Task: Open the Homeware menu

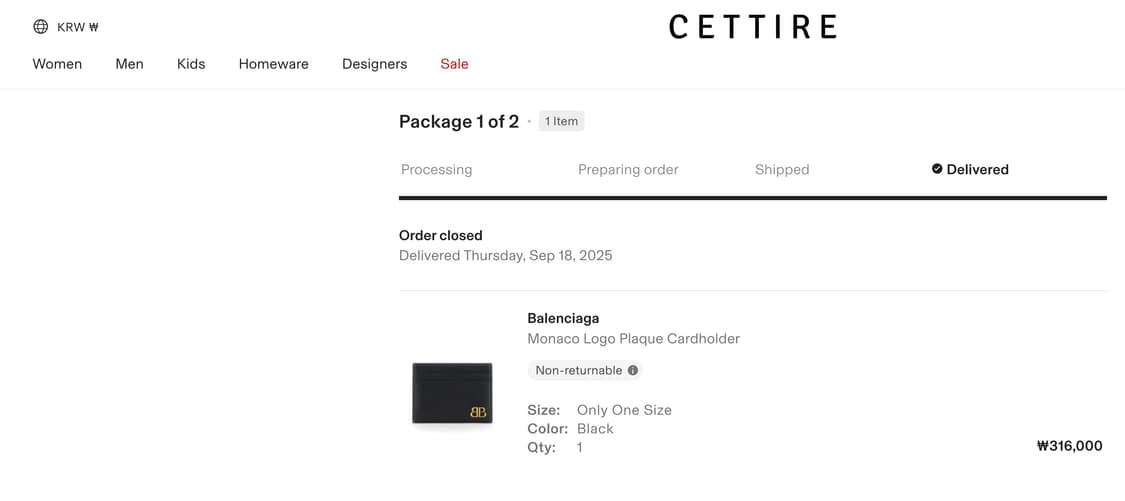Action: tap(273, 64)
